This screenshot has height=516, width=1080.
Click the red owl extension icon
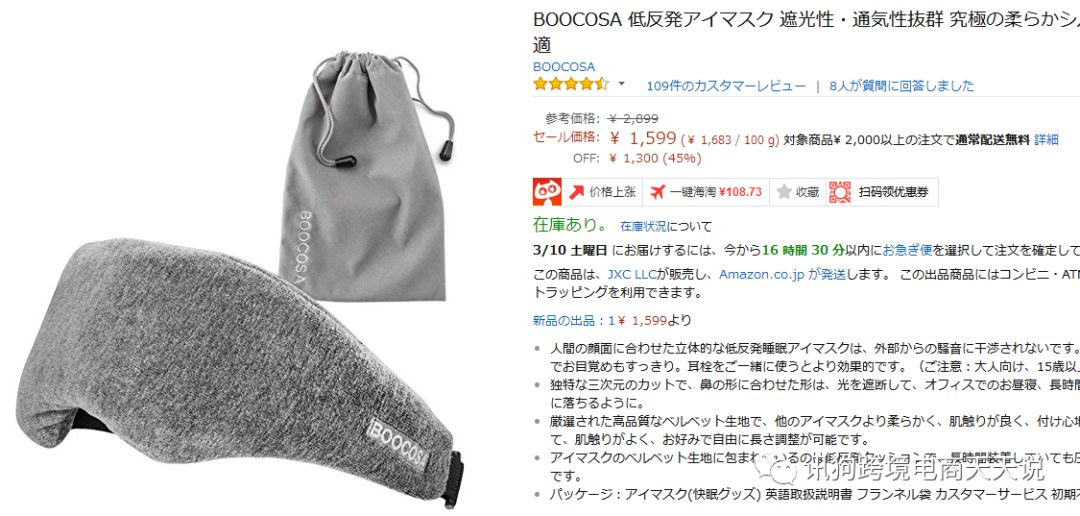coord(547,192)
